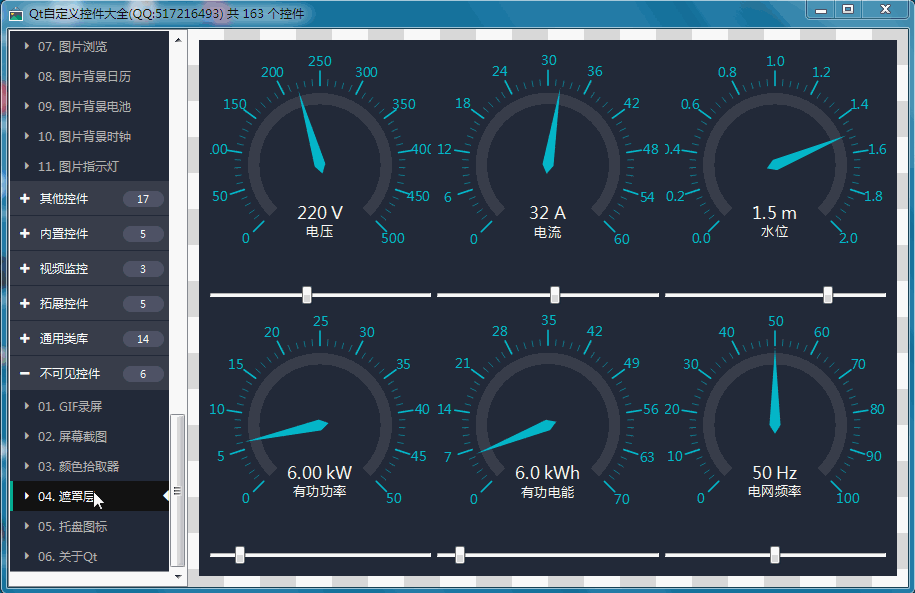Open 07. 图片浏览 item
915x593 pixels.
[x=72, y=47]
